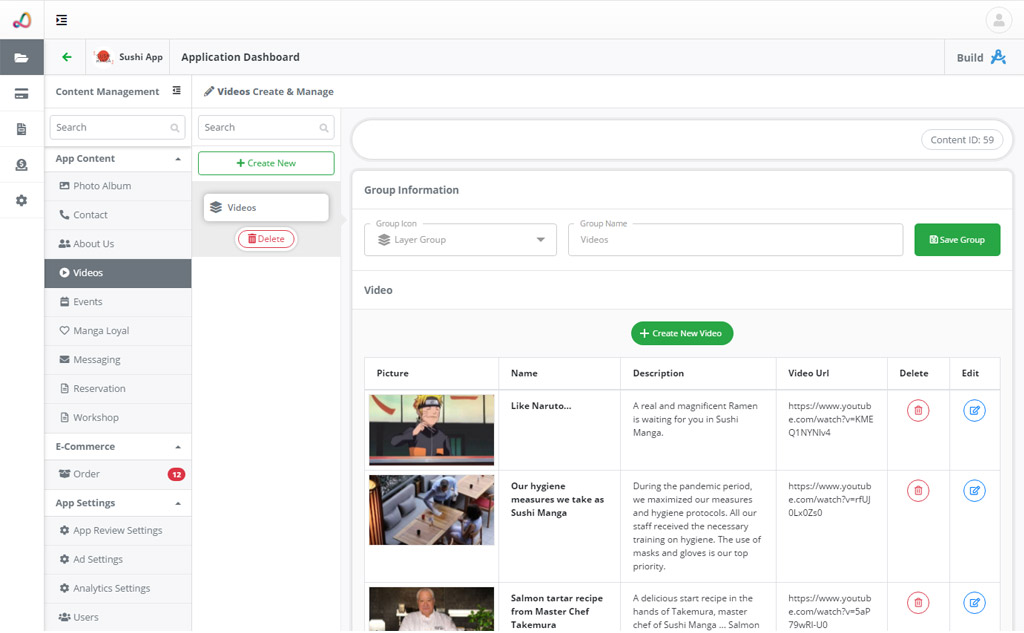1024x633 pixels.
Task: Collapse Content Management panel icon
Action: click(176, 91)
